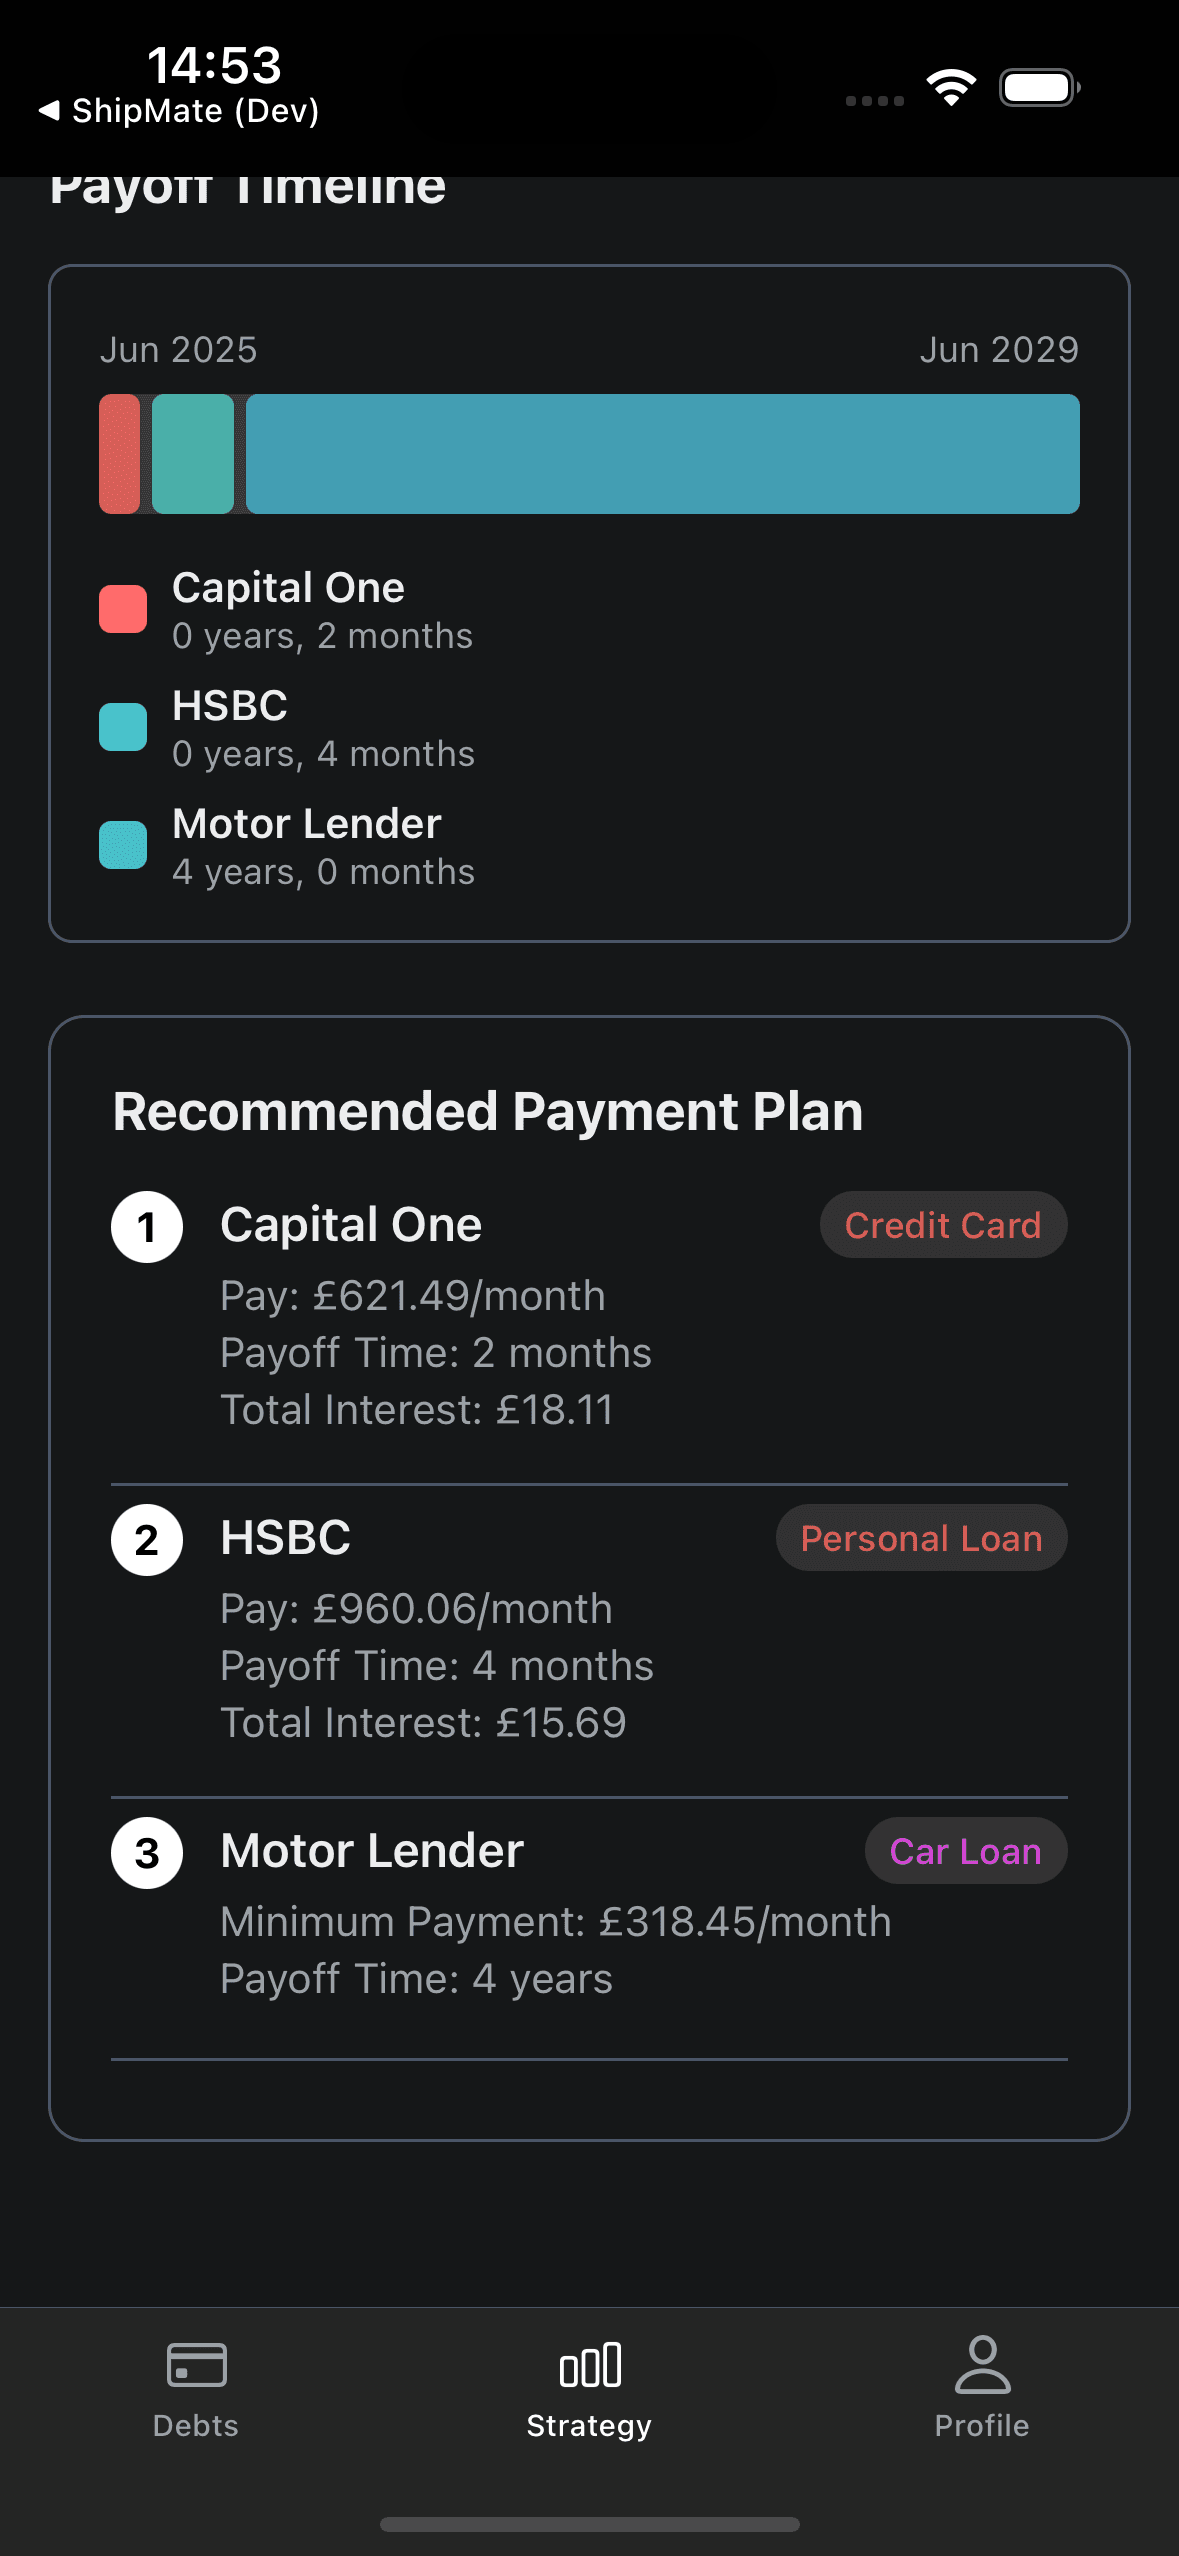
Task: Select the red Capital One timeline segment
Action: (120, 454)
